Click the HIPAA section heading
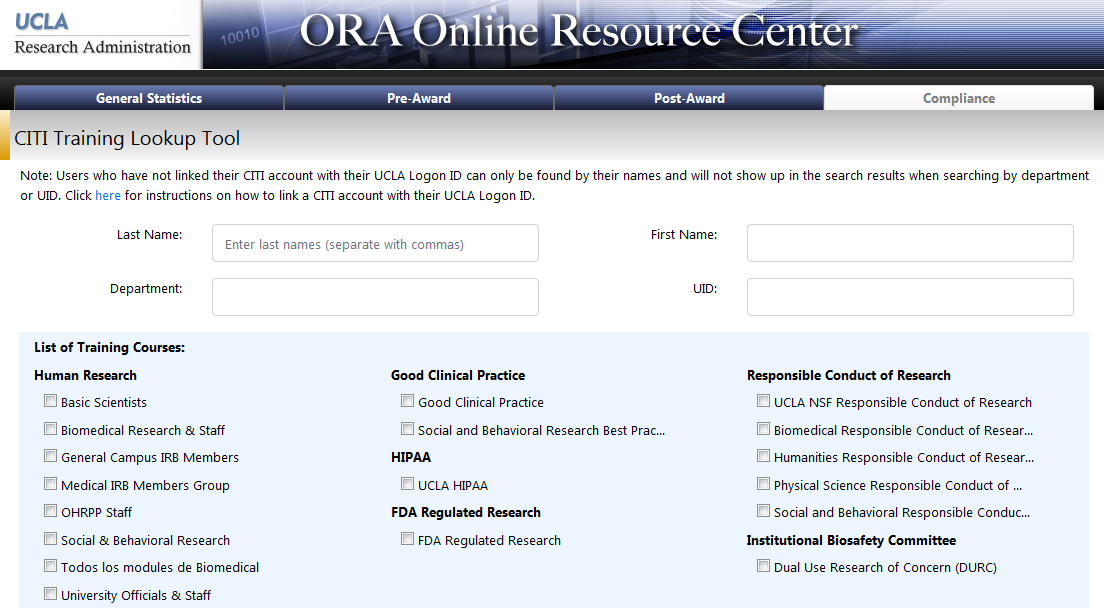 (410, 457)
